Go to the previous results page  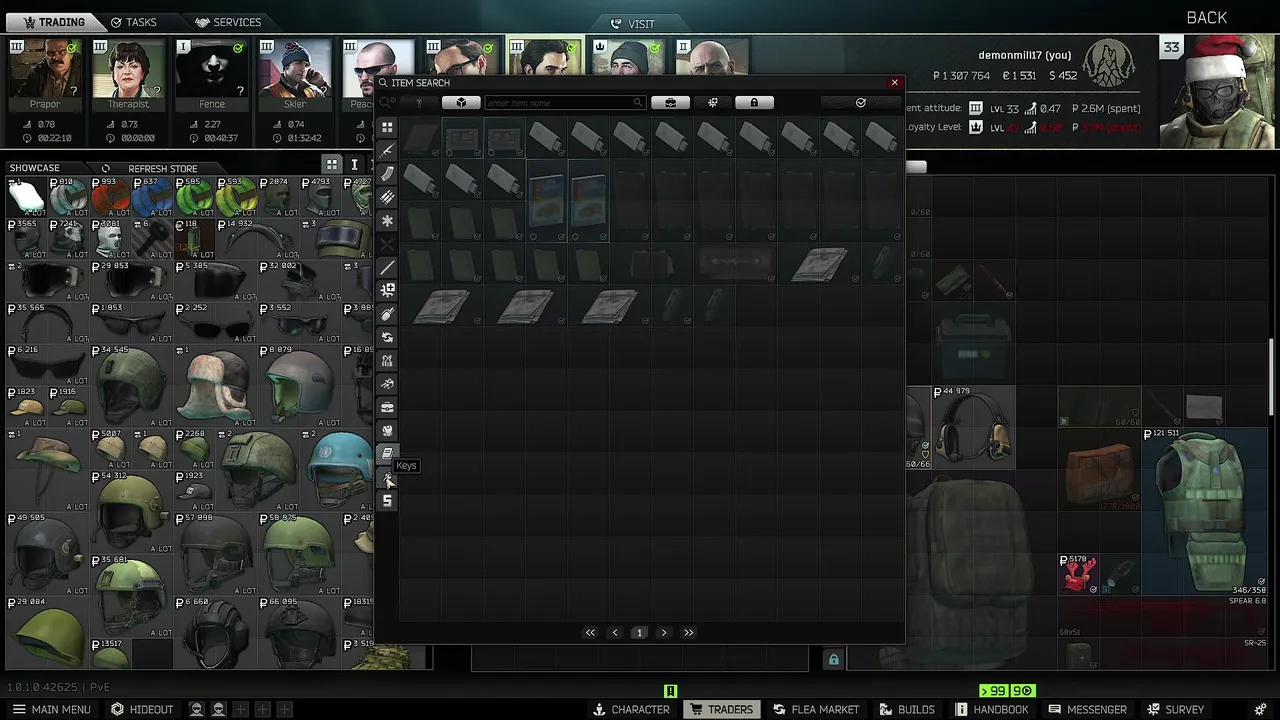pos(615,632)
